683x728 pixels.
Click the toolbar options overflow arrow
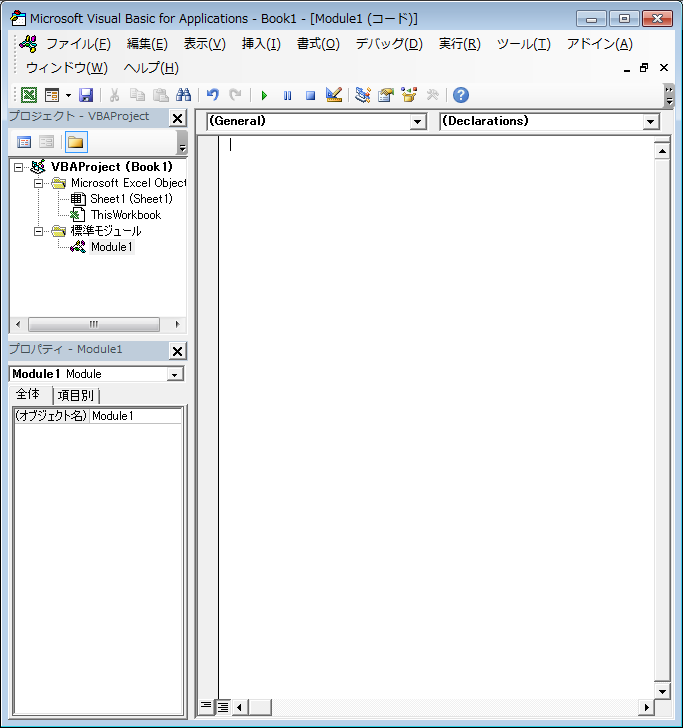(669, 95)
